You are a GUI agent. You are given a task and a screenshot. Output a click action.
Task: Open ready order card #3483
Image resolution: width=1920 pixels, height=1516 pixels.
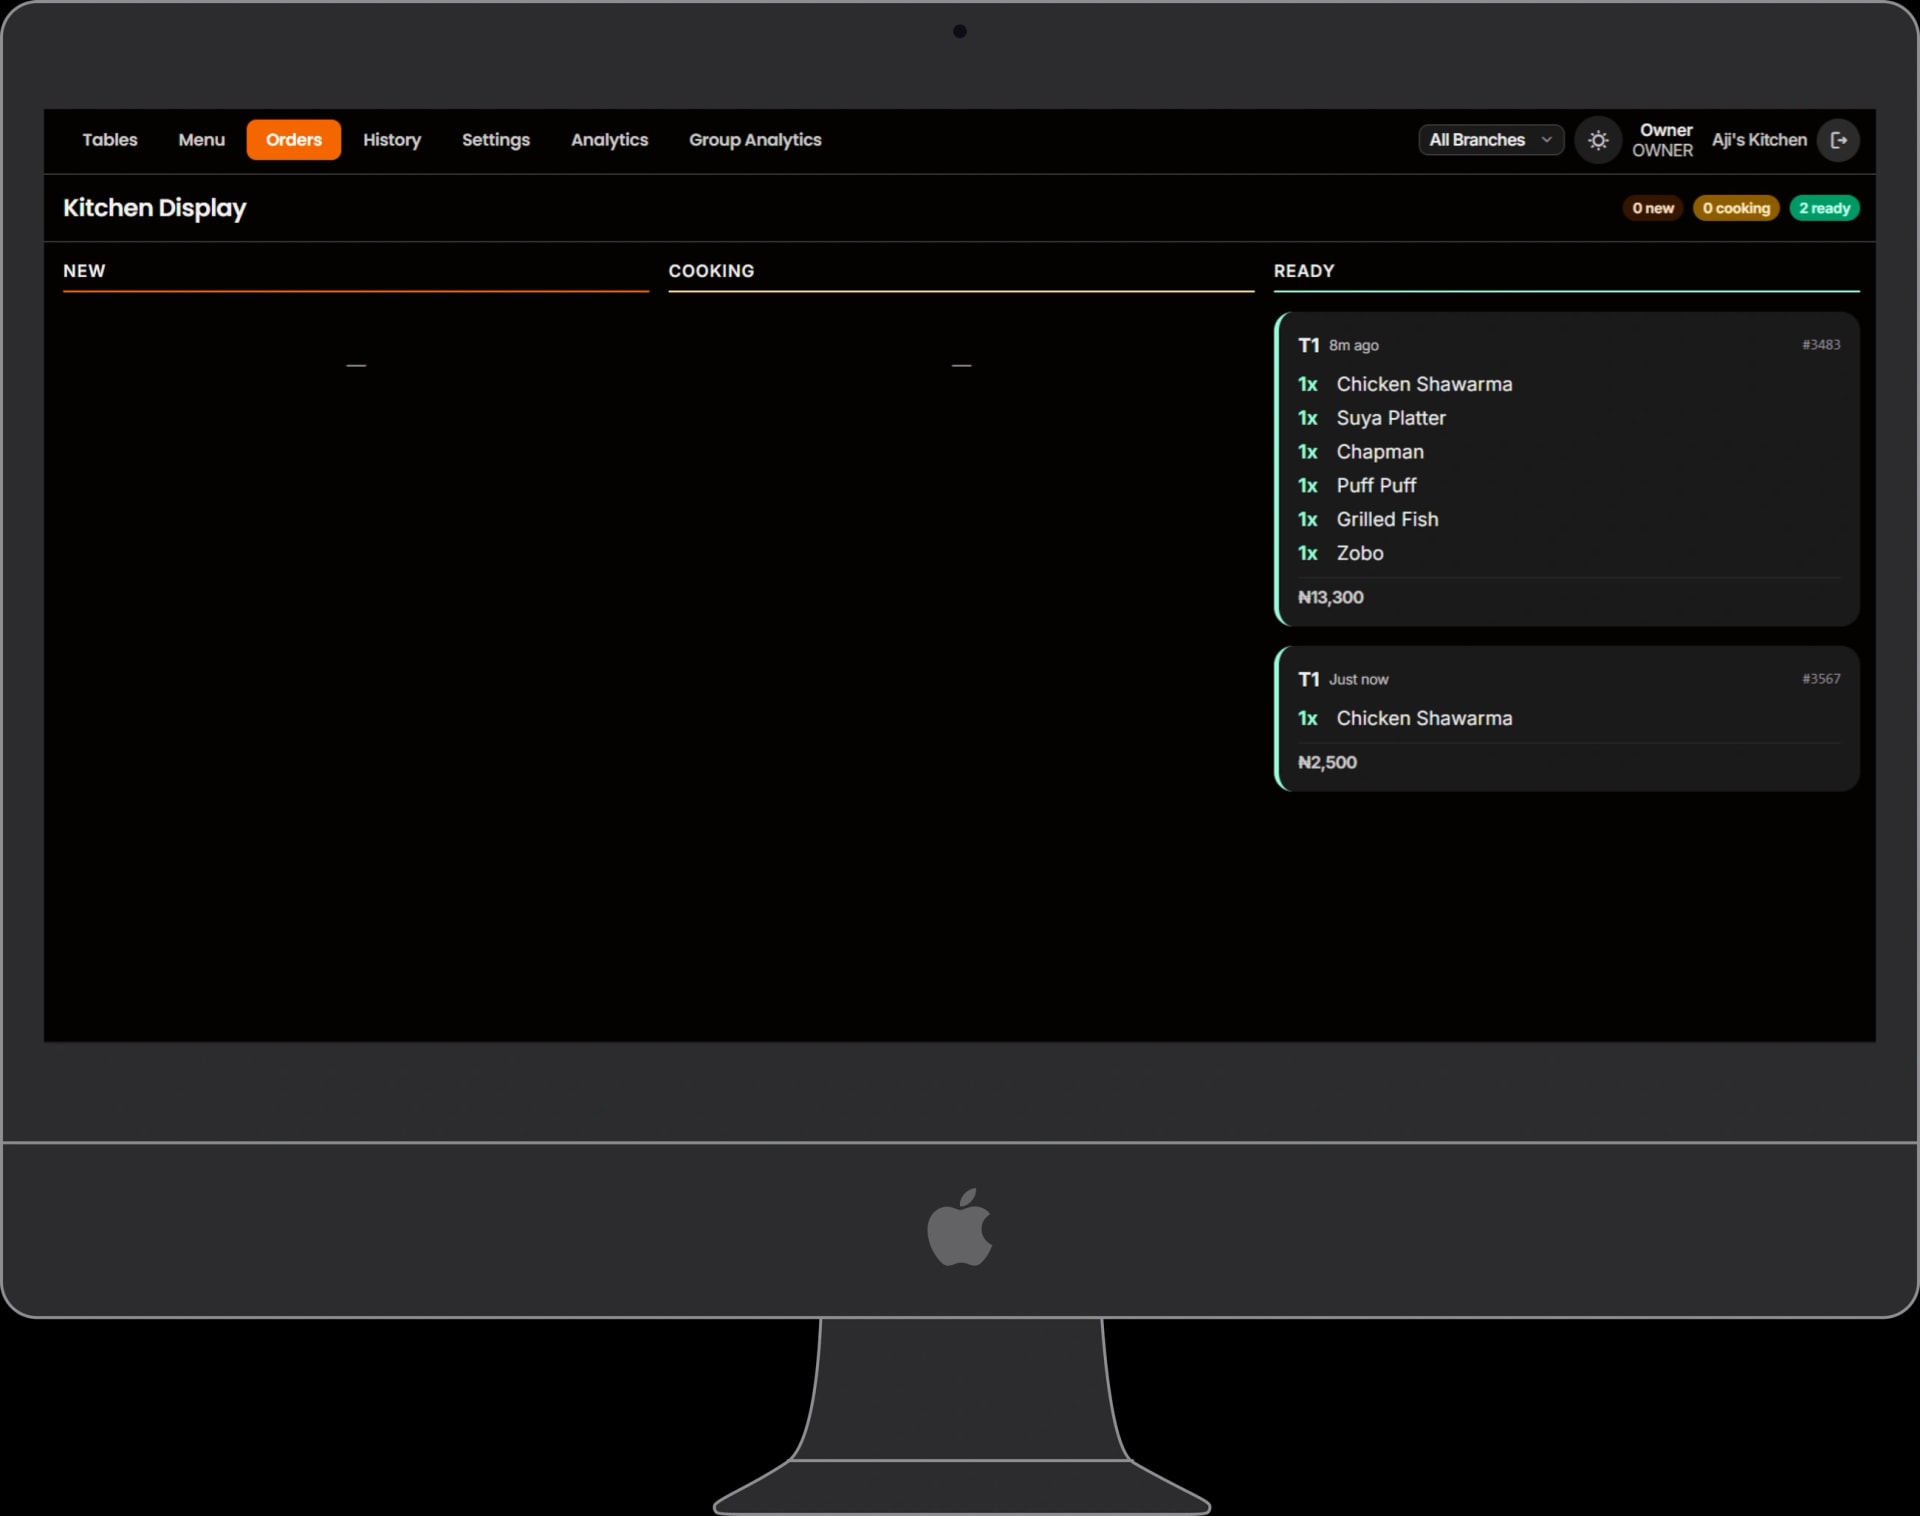point(1567,469)
